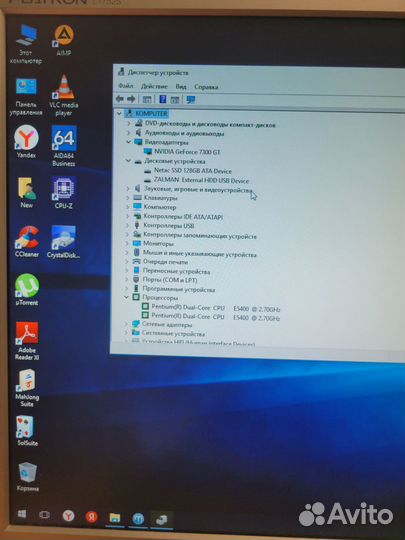
Task: Click the Диспетчер устройств window title
Action: click(158, 73)
